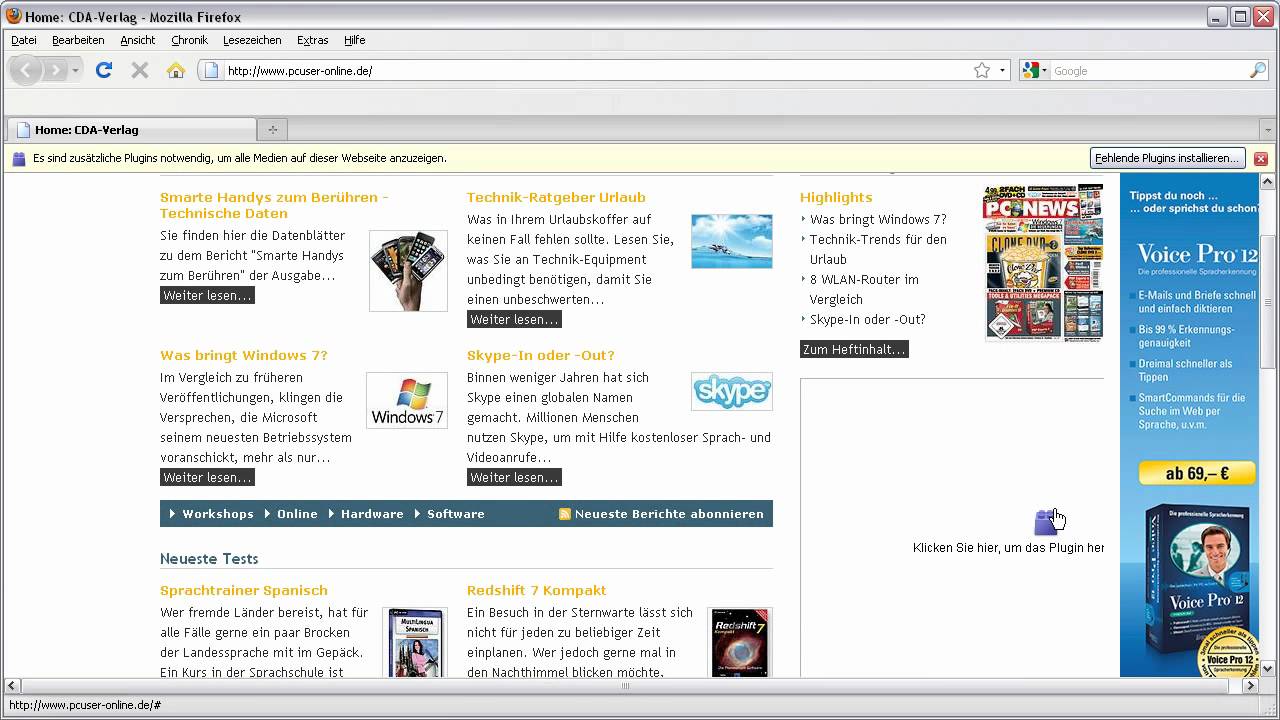Viewport: 1280px width, 720px height.
Task: Click Weiter lesen under Was bringt Windows 7
Action: 207,477
